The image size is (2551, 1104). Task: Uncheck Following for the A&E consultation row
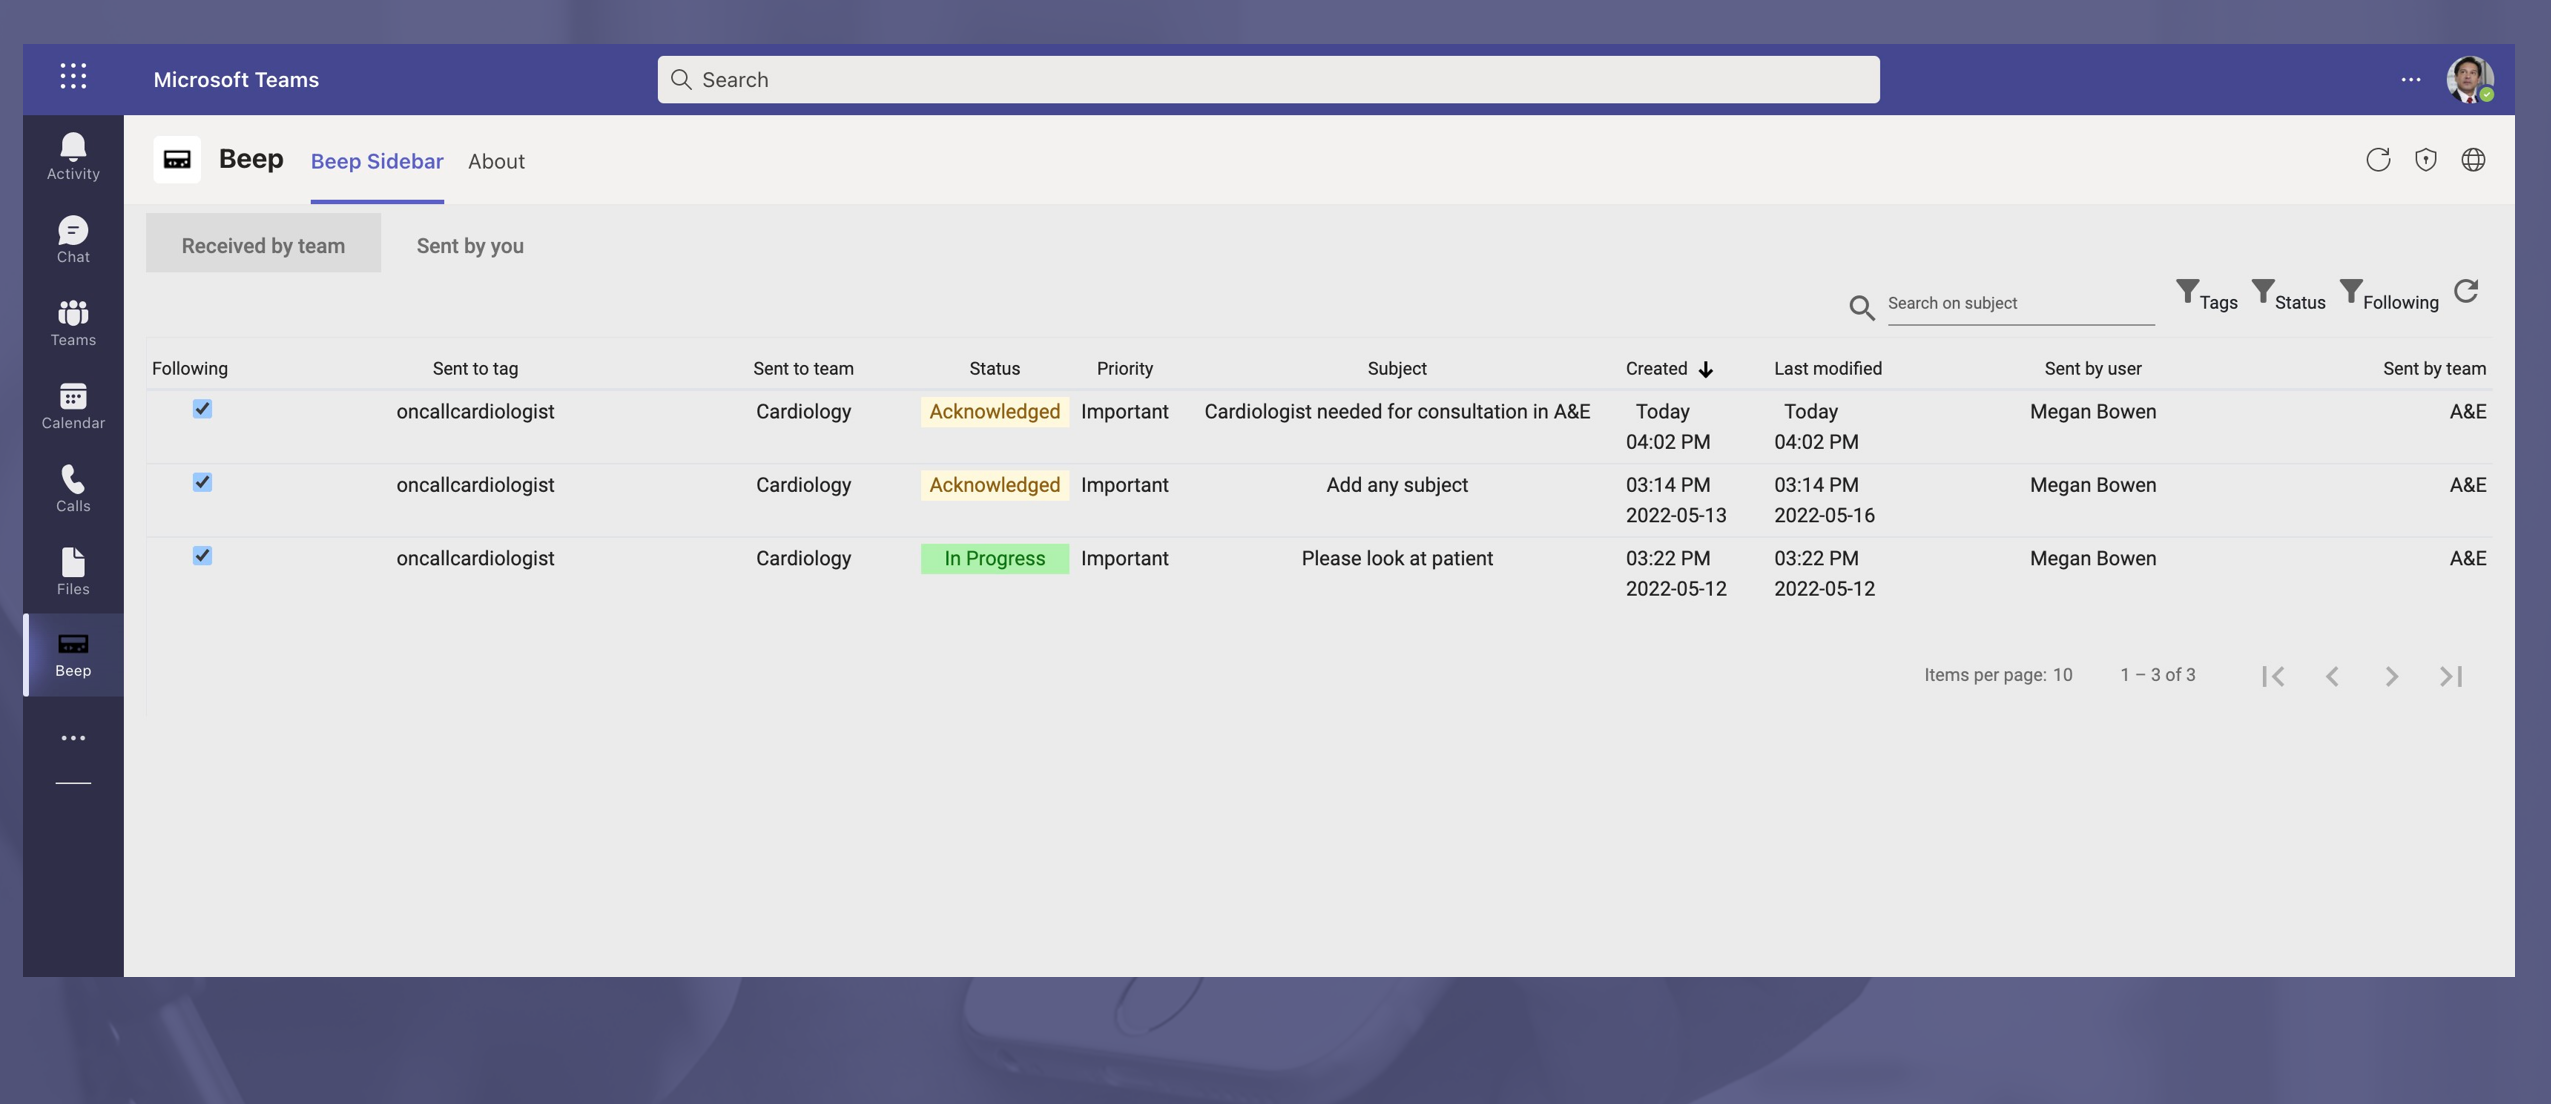202,409
